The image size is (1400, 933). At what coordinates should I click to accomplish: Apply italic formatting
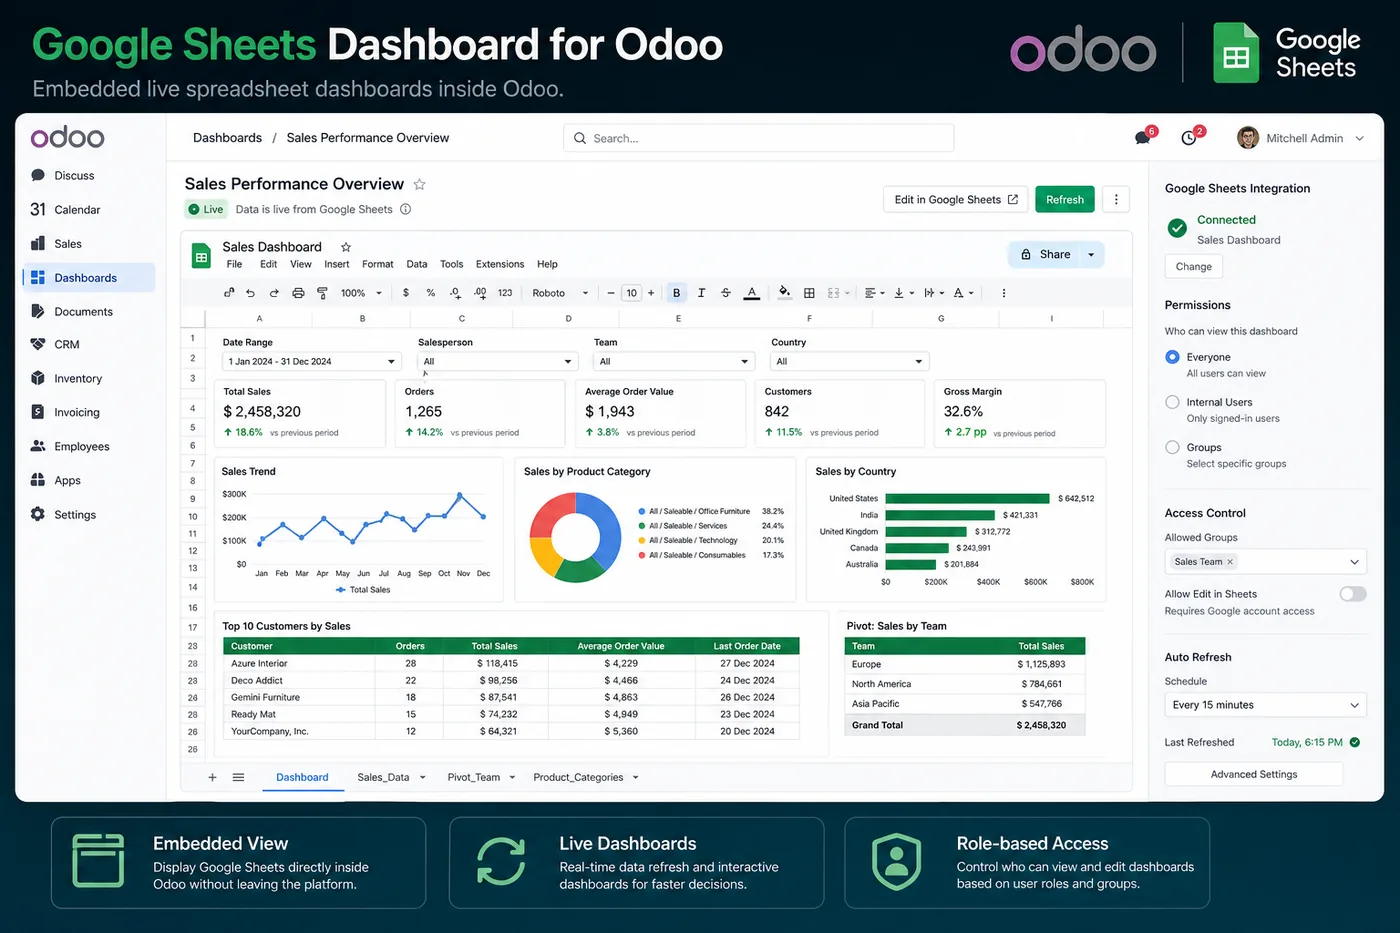(x=701, y=293)
